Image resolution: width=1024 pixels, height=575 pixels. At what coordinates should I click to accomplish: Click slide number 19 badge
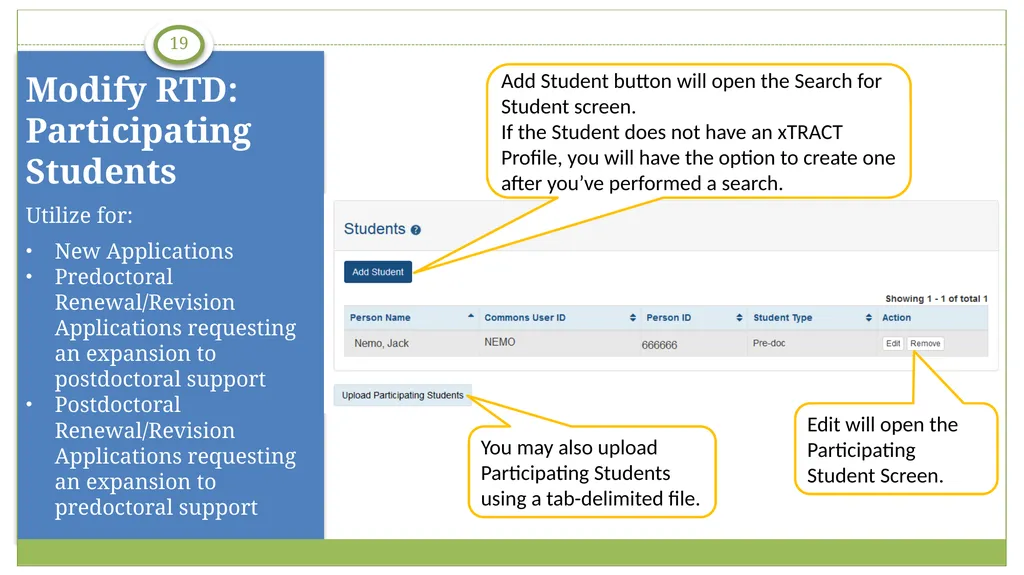pos(179,44)
